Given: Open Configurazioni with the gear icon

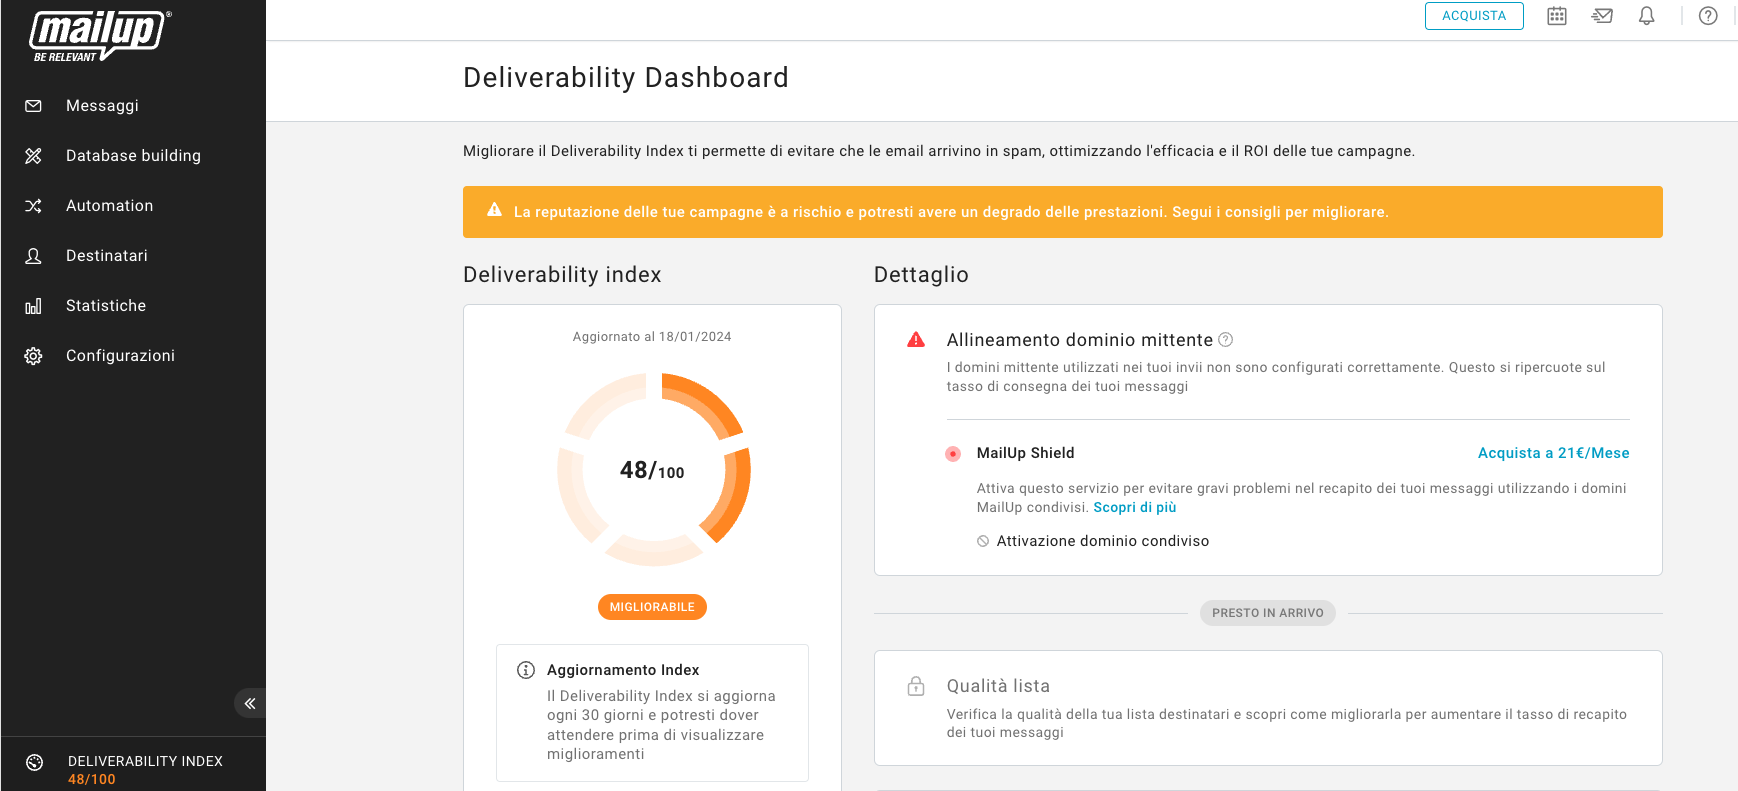Looking at the screenshot, I should [x=33, y=355].
